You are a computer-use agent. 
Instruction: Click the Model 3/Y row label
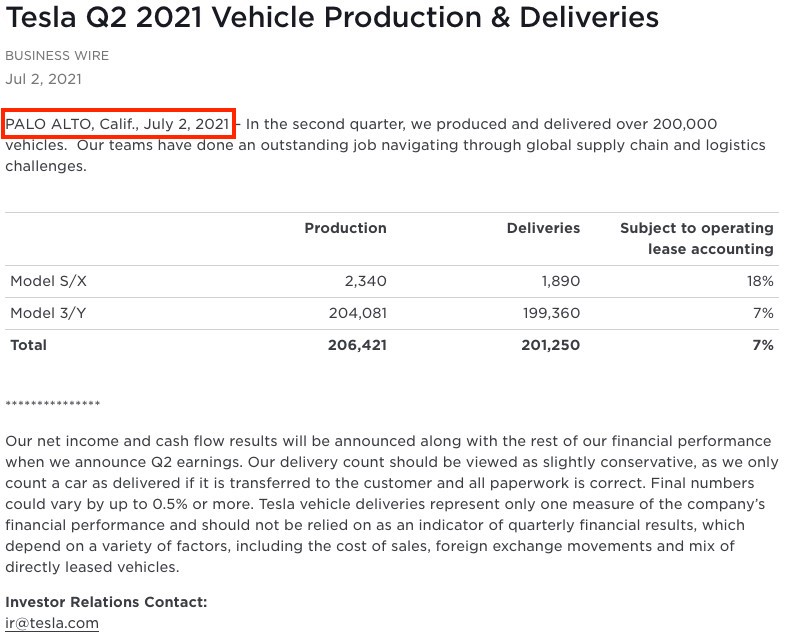tap(48, 313)
